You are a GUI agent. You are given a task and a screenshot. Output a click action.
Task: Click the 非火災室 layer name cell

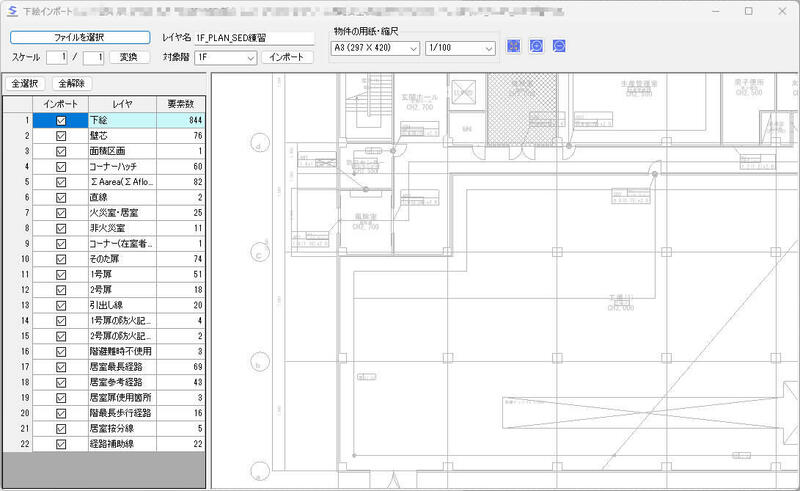tap(122, 228)
